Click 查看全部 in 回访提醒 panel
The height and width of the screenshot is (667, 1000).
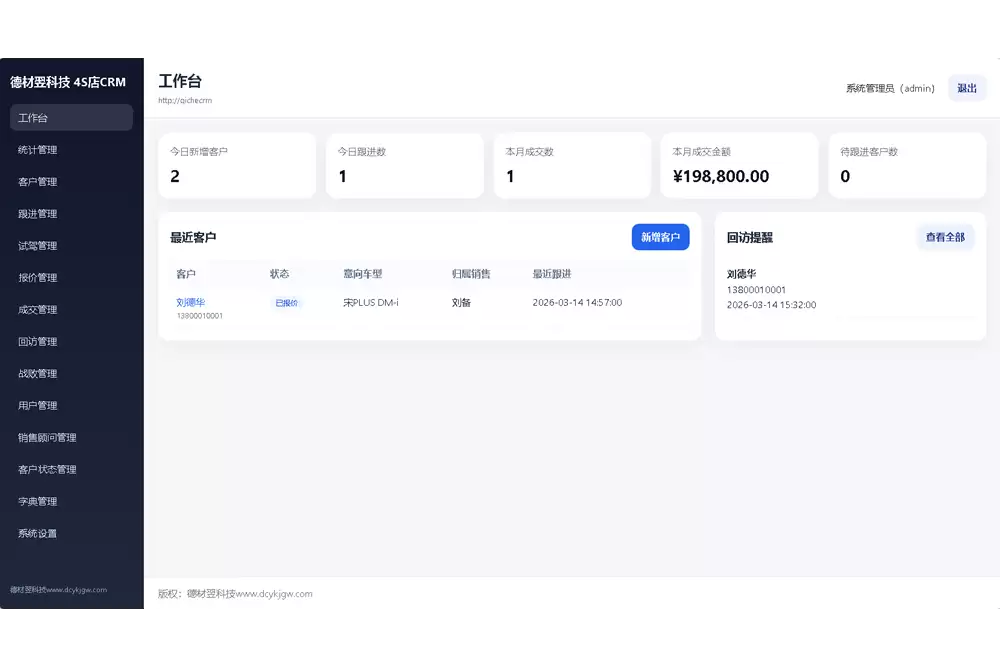pos(945,237)
